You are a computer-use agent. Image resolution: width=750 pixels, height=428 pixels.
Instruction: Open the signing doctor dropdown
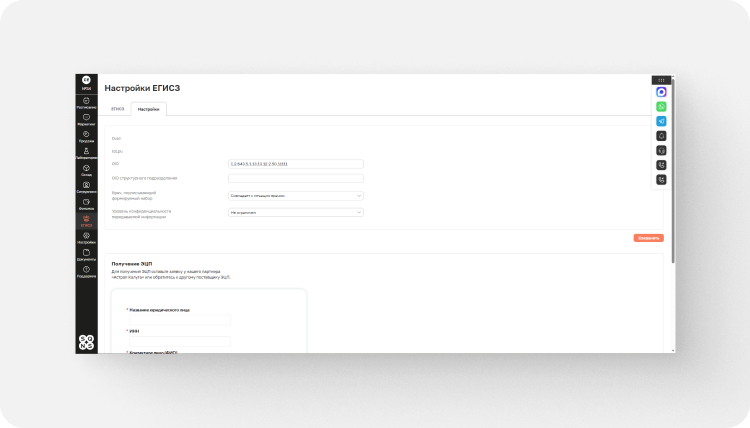[296, 196]
